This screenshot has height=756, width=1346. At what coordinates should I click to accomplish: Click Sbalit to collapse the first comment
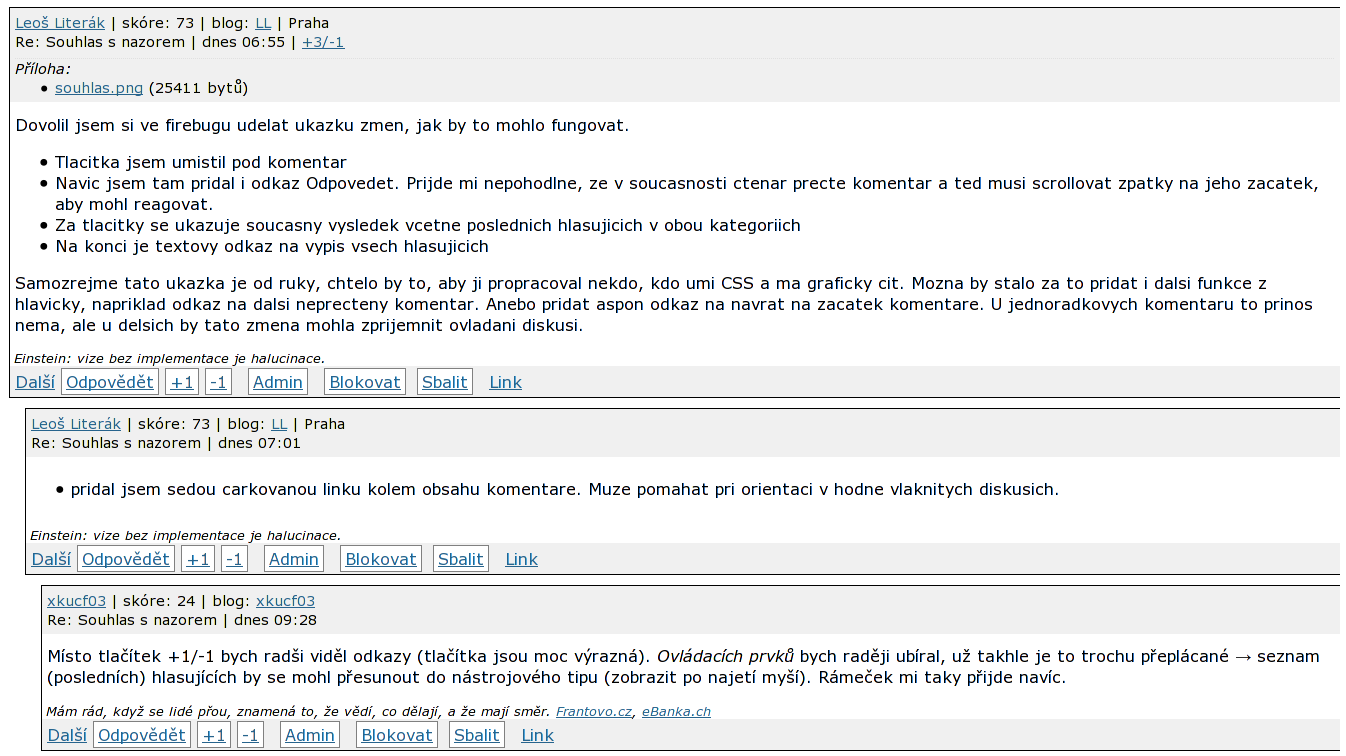pyautogui.click(x=445, y=382)
